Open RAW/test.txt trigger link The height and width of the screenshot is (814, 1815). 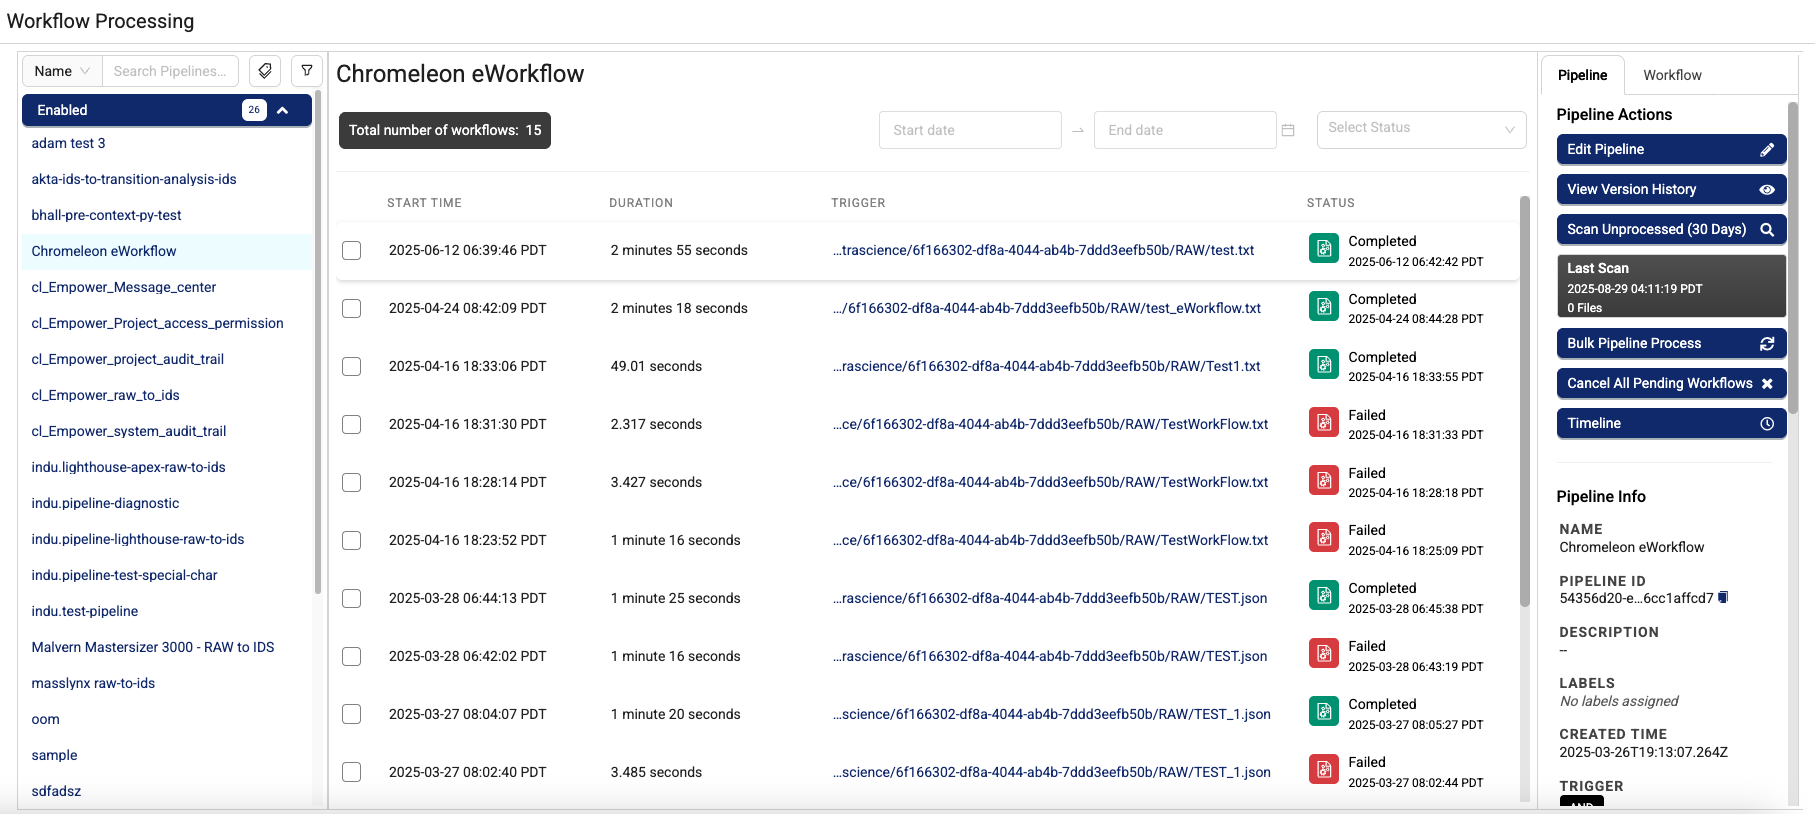click(1043, 250)
